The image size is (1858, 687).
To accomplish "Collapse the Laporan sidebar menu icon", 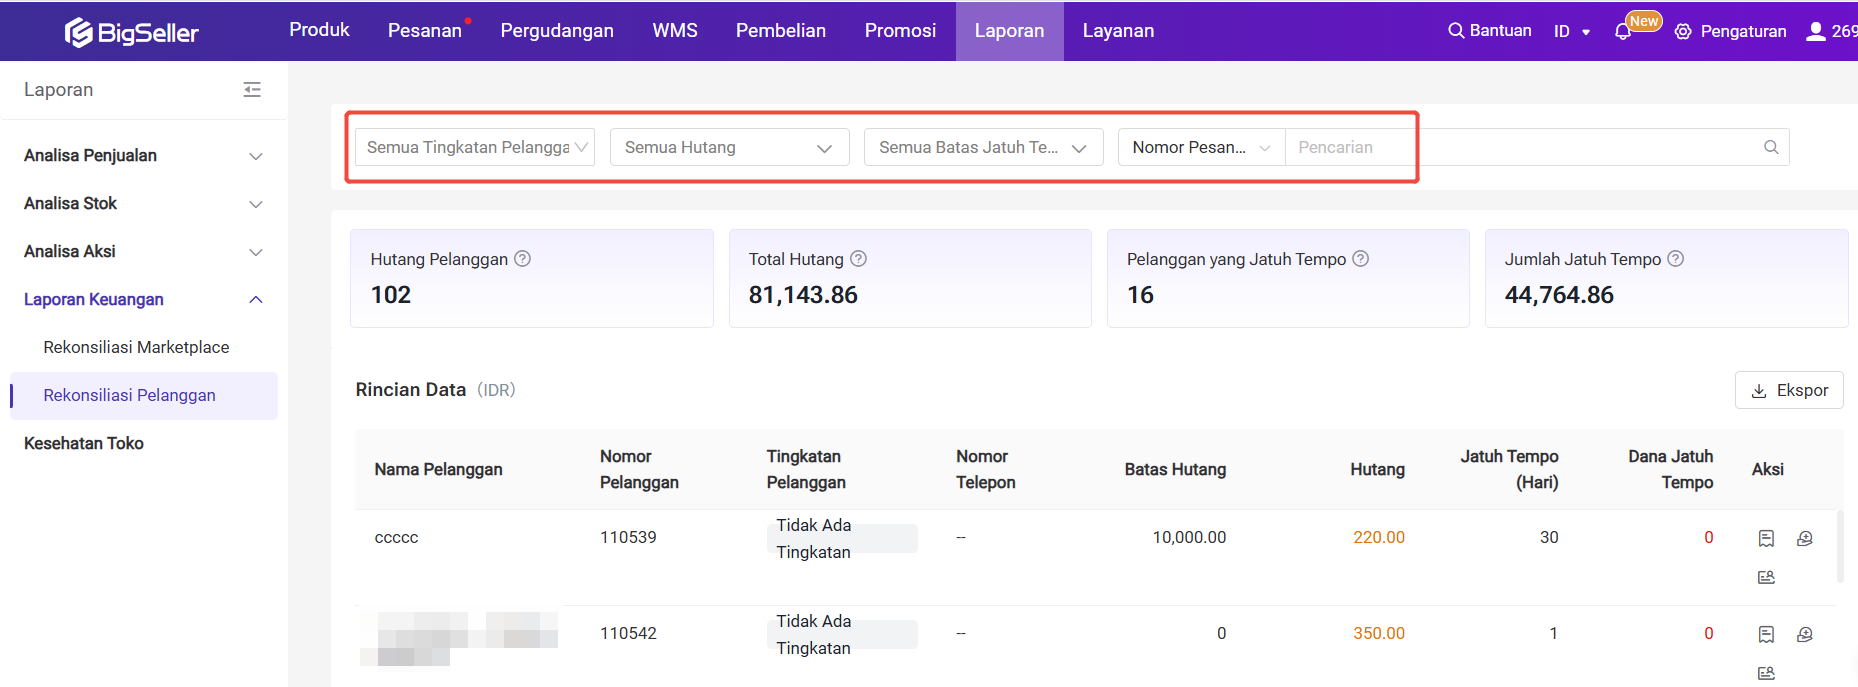I will pyautogui.click(x=252, y=90).
